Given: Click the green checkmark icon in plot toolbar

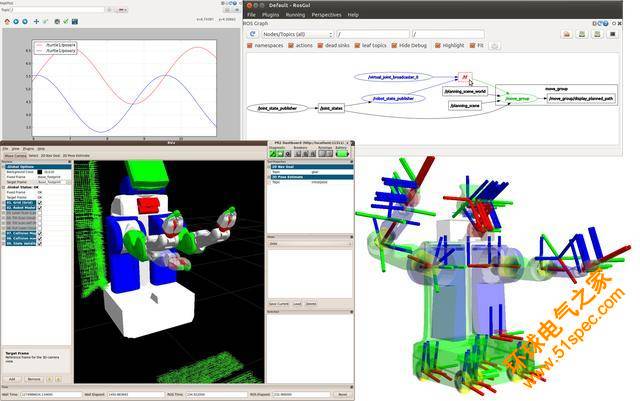Looking at the screenshot, I should [x=66, y=21].
